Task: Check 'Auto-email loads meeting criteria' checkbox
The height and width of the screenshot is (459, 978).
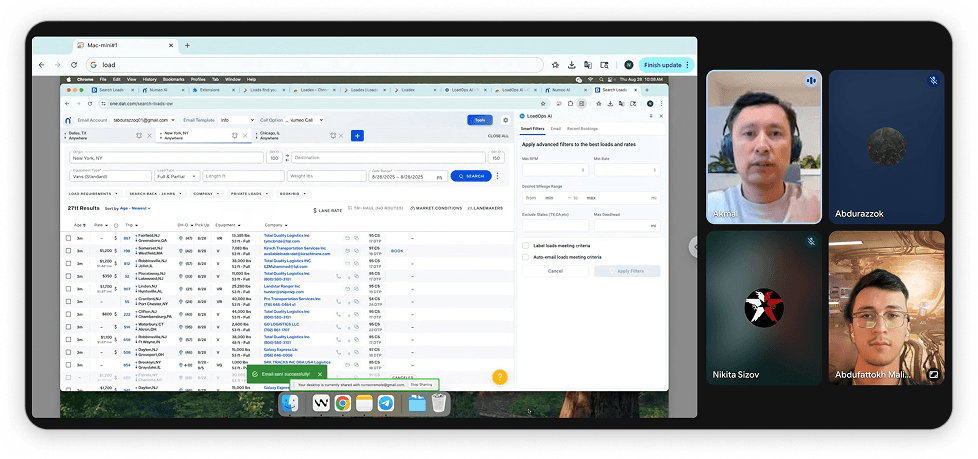Action: pos(526,257)
